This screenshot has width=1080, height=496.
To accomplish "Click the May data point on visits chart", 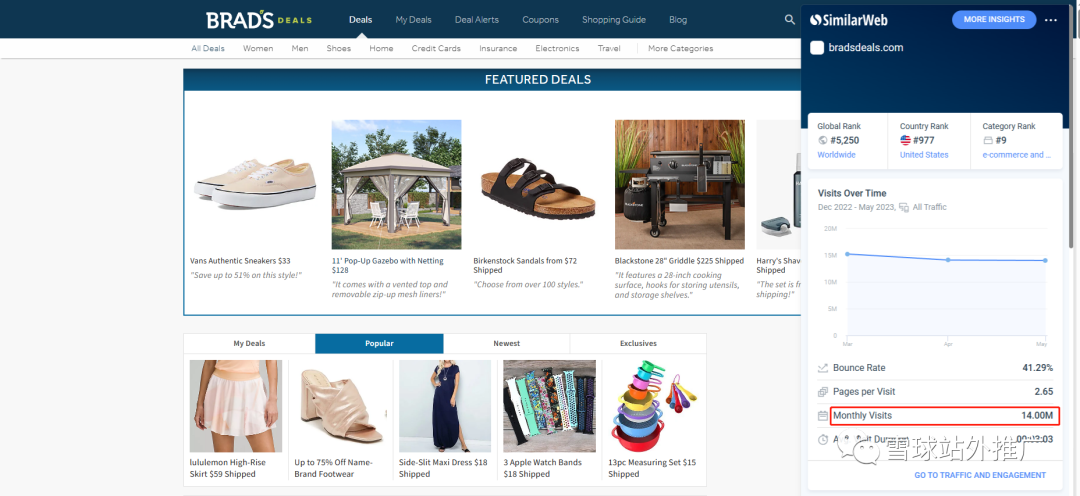I will point(1045,260).
